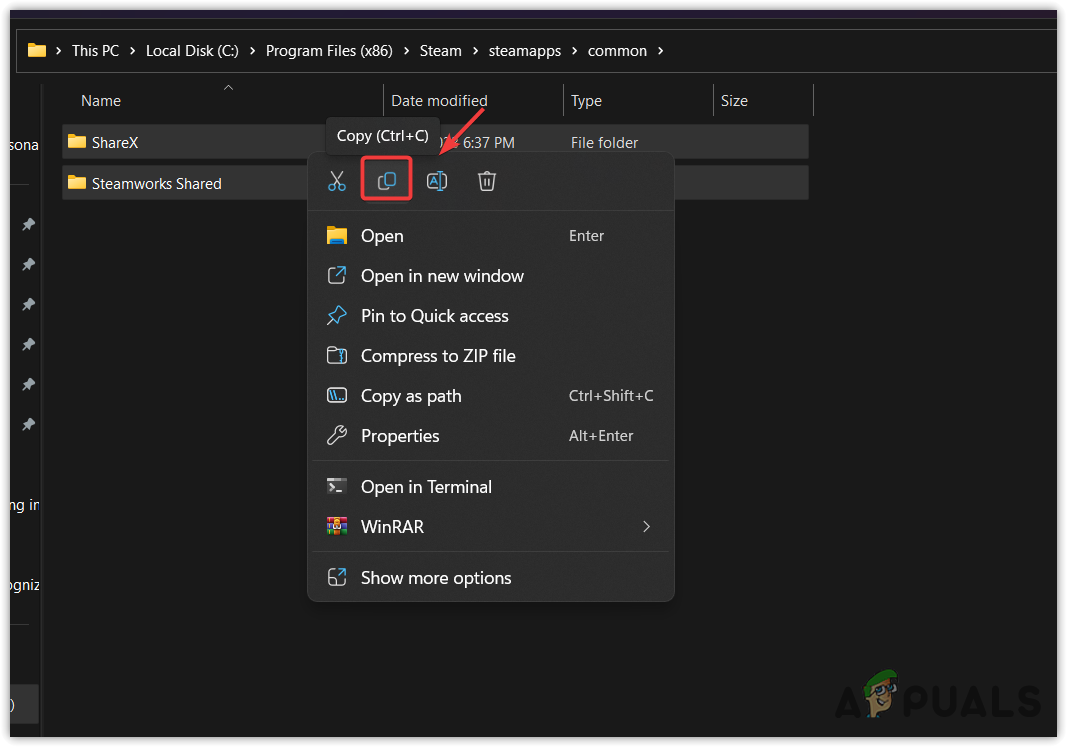This screenshot has width=1067, height=747.
Task: Click the Copy icon in context menu
Action: pyautogui.click(x=386, y=181)
